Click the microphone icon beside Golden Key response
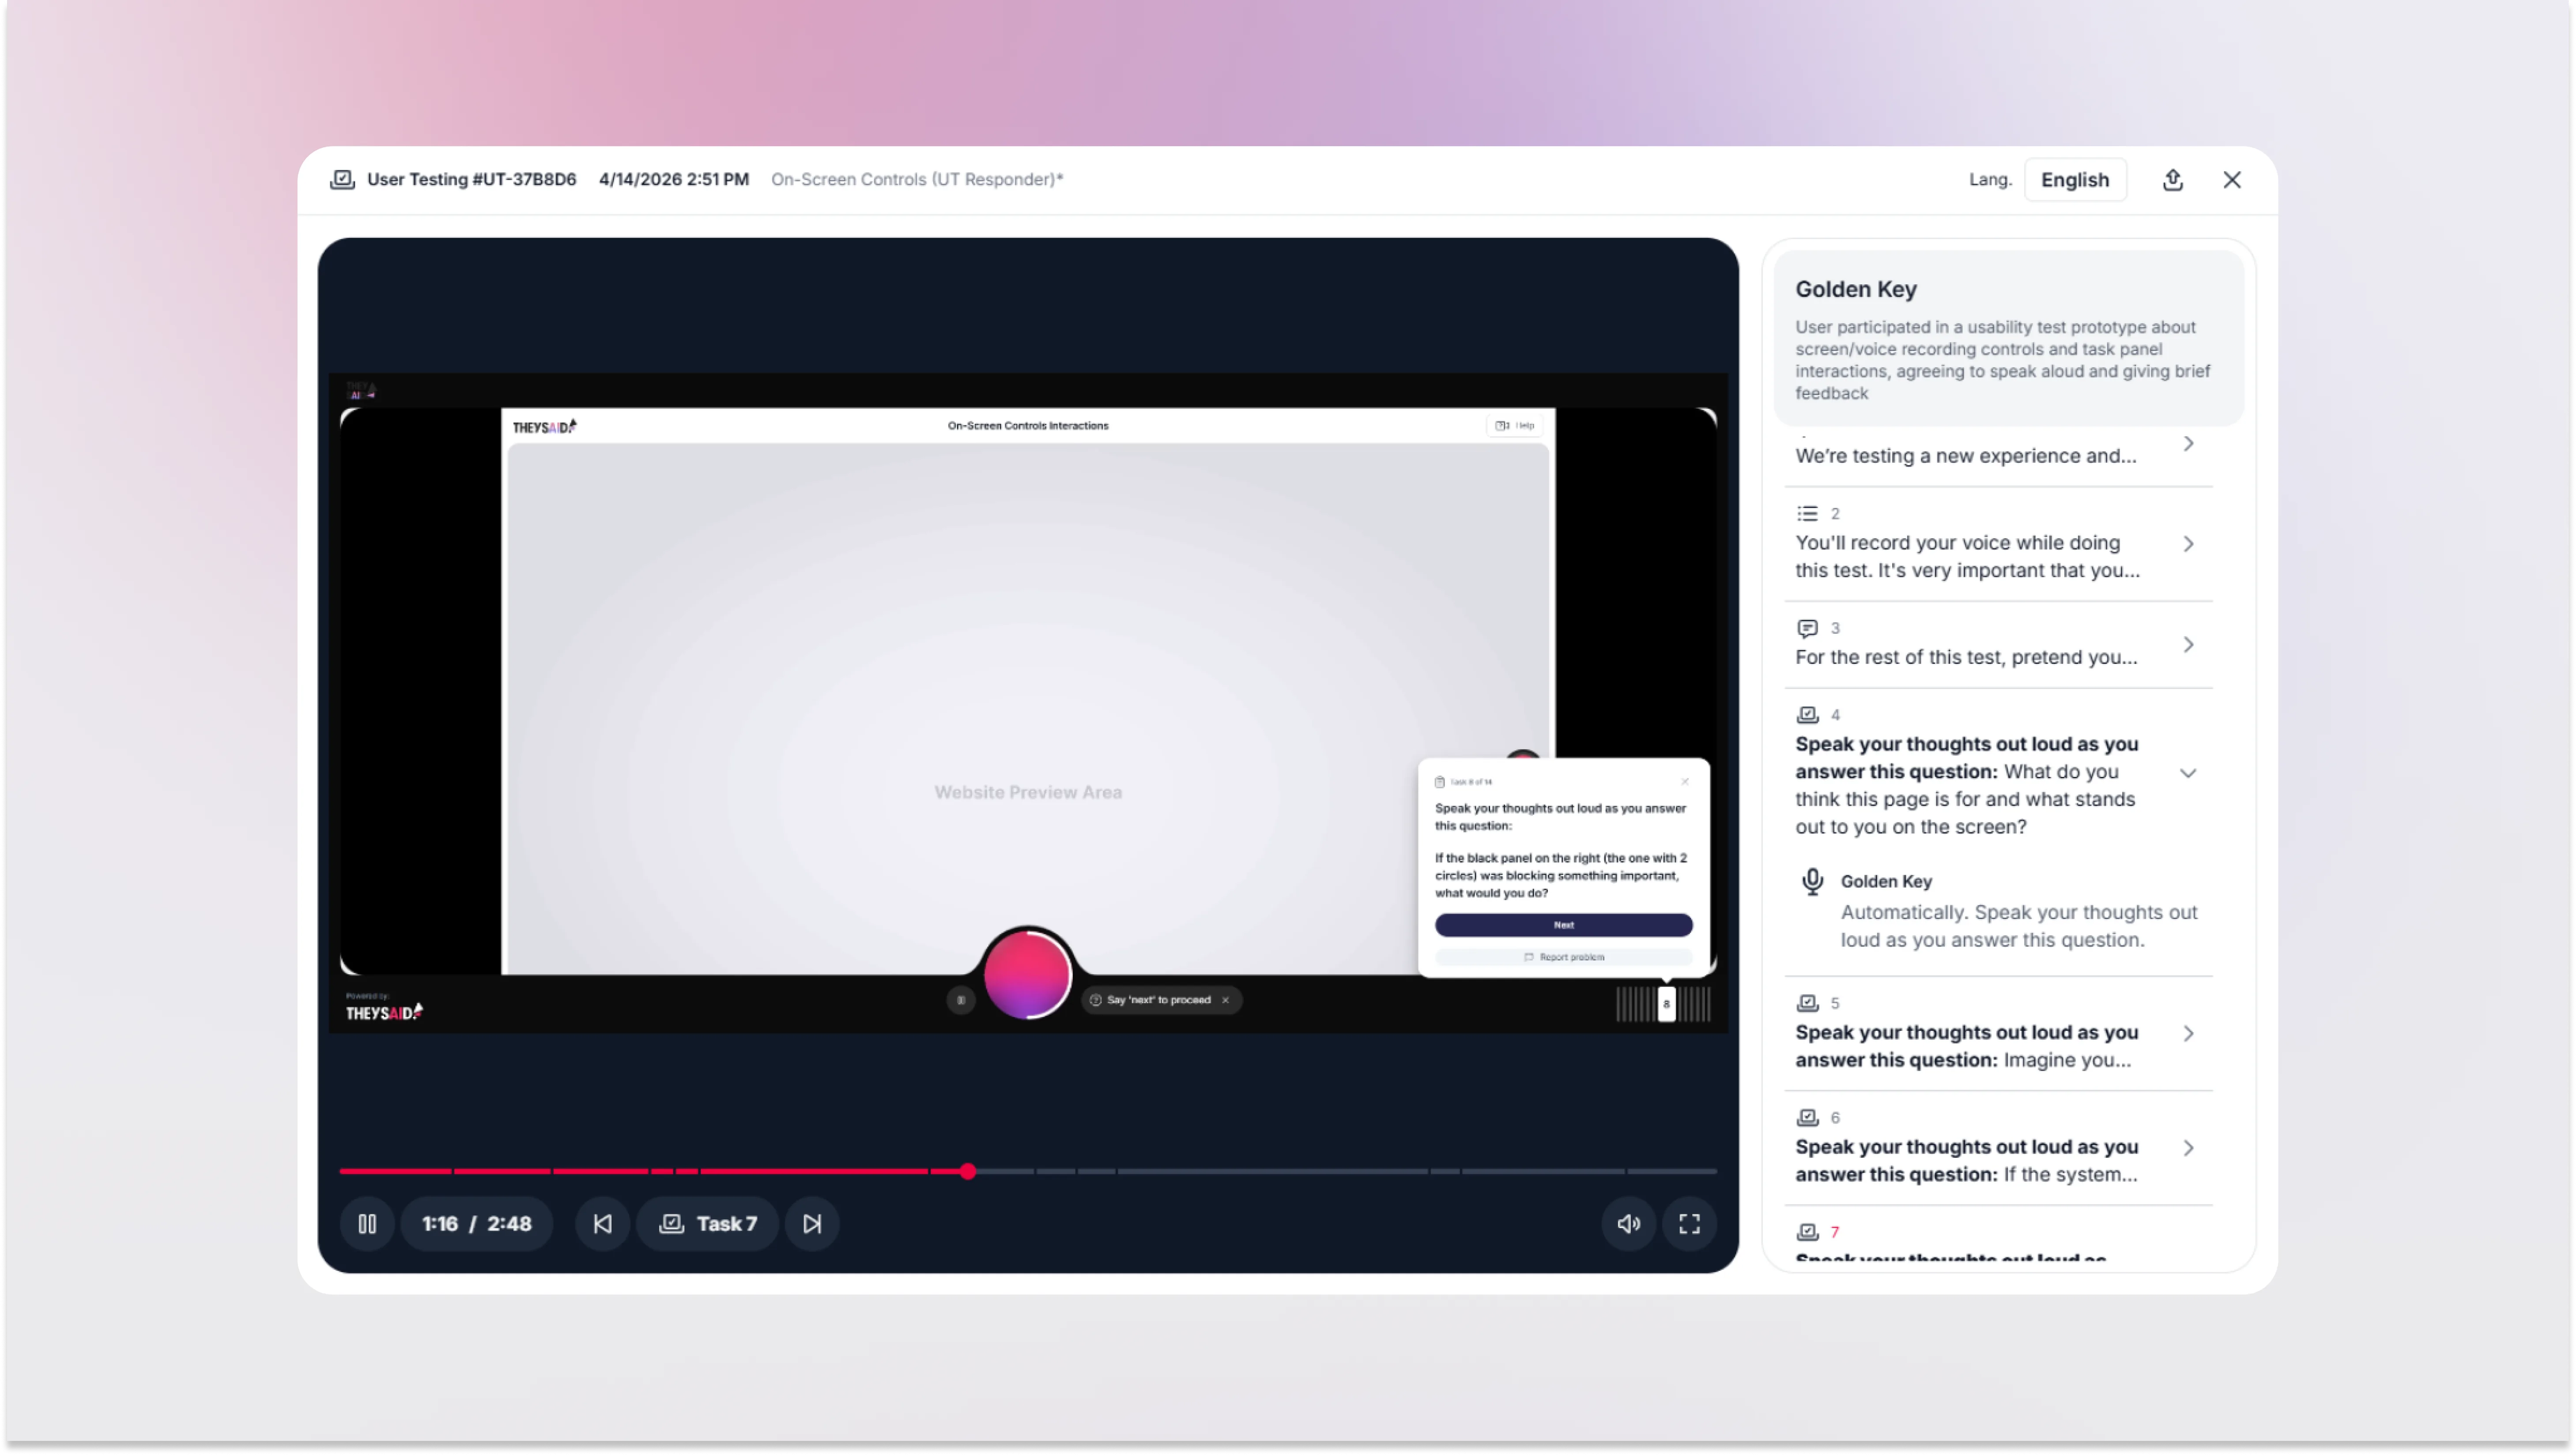Screen dimensions: 2576x1455 1812,881
